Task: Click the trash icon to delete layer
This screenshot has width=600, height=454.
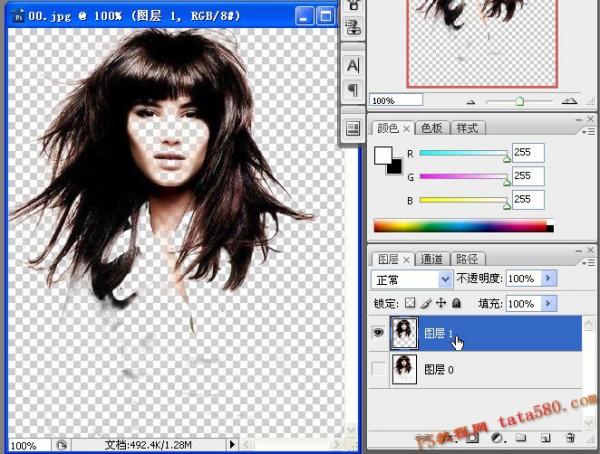Action: point(569,438)
